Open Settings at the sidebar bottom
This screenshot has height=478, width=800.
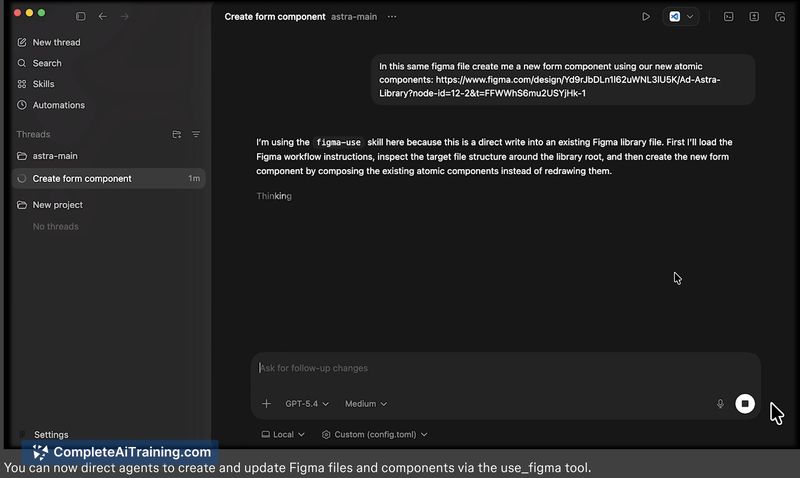tap(51, 435)
